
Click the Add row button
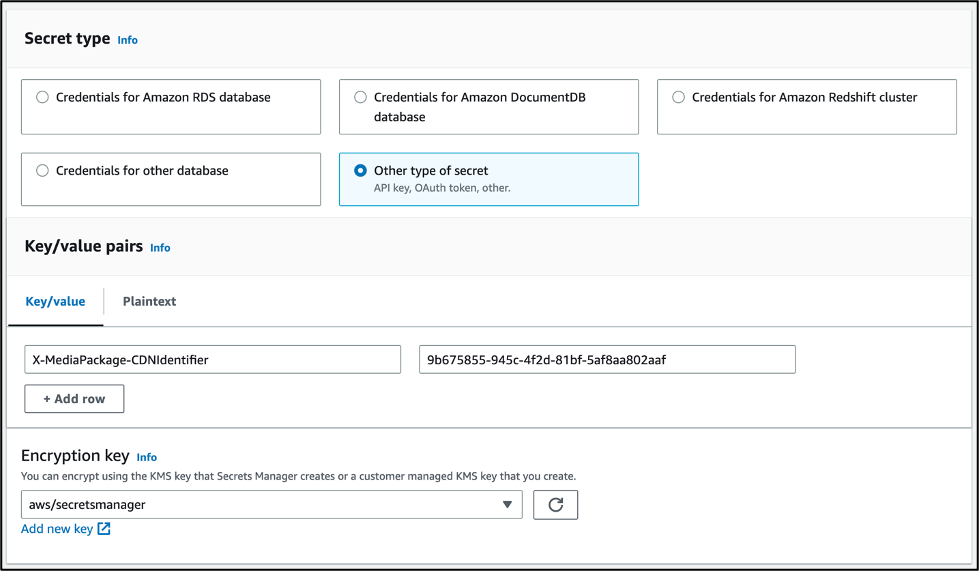74,399
